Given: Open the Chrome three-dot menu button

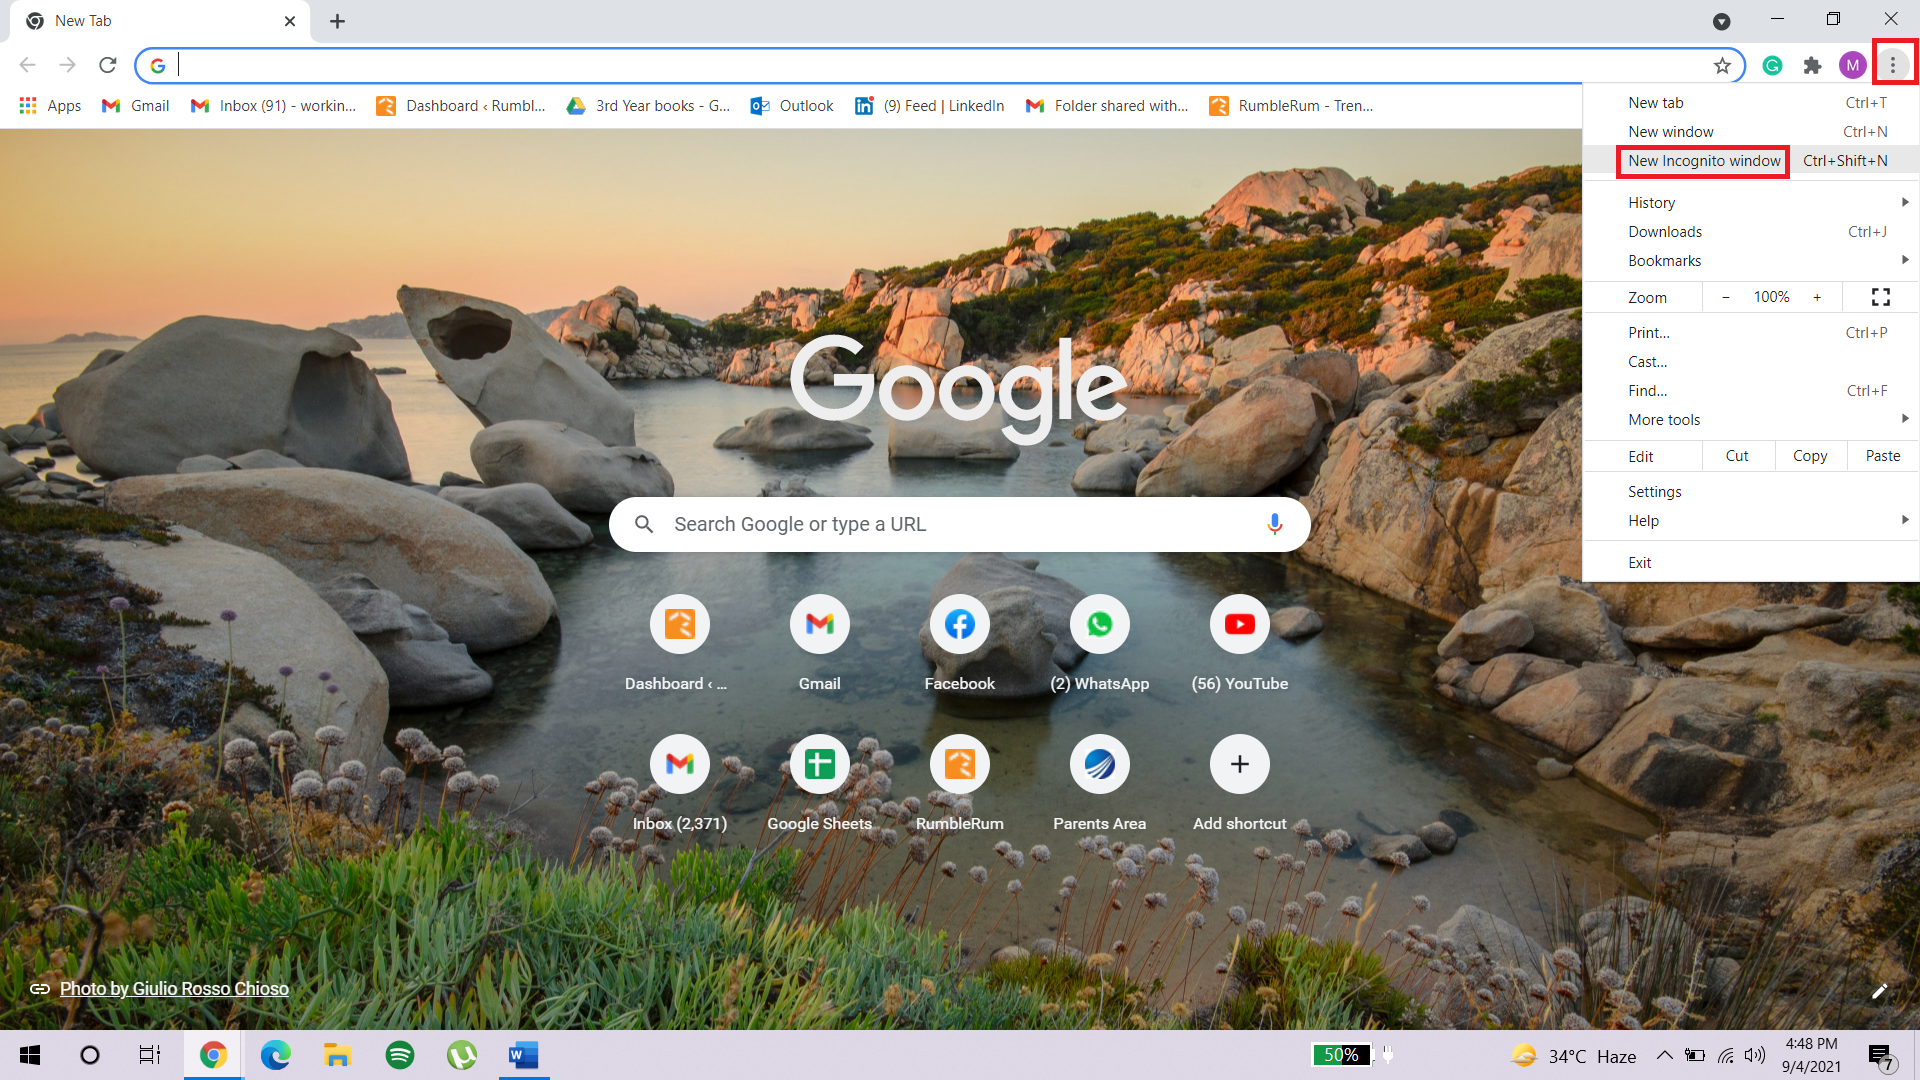Looking at the screenshot, I should pyautogui.click(x=1892, y=65).
